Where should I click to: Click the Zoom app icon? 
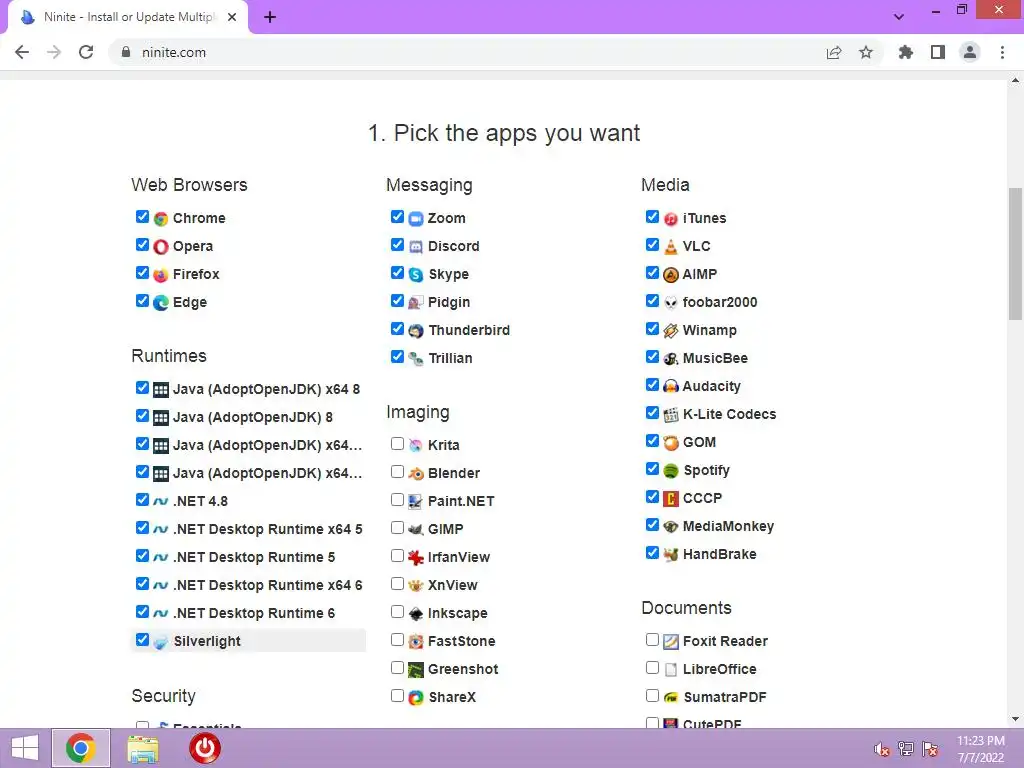[416, 218]
